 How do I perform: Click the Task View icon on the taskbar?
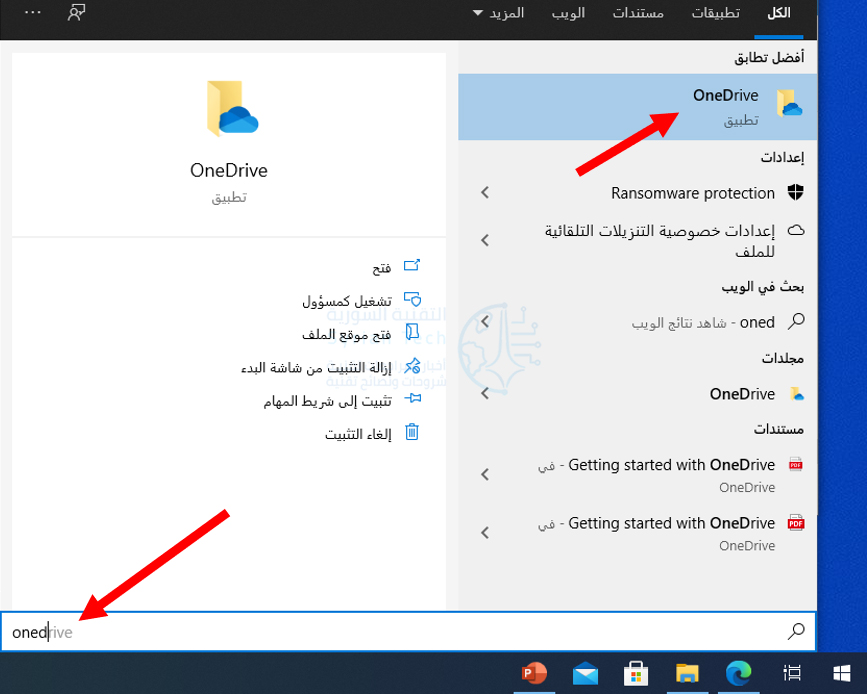pos(792,673)
